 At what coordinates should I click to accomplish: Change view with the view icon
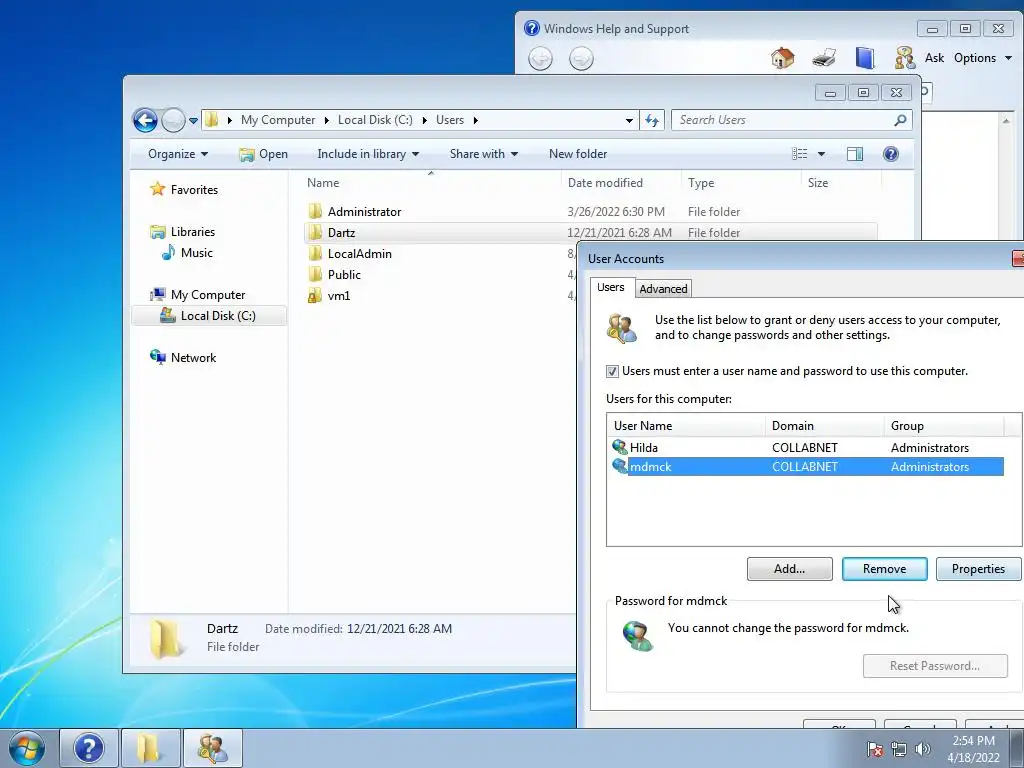[x=799, y=154]
